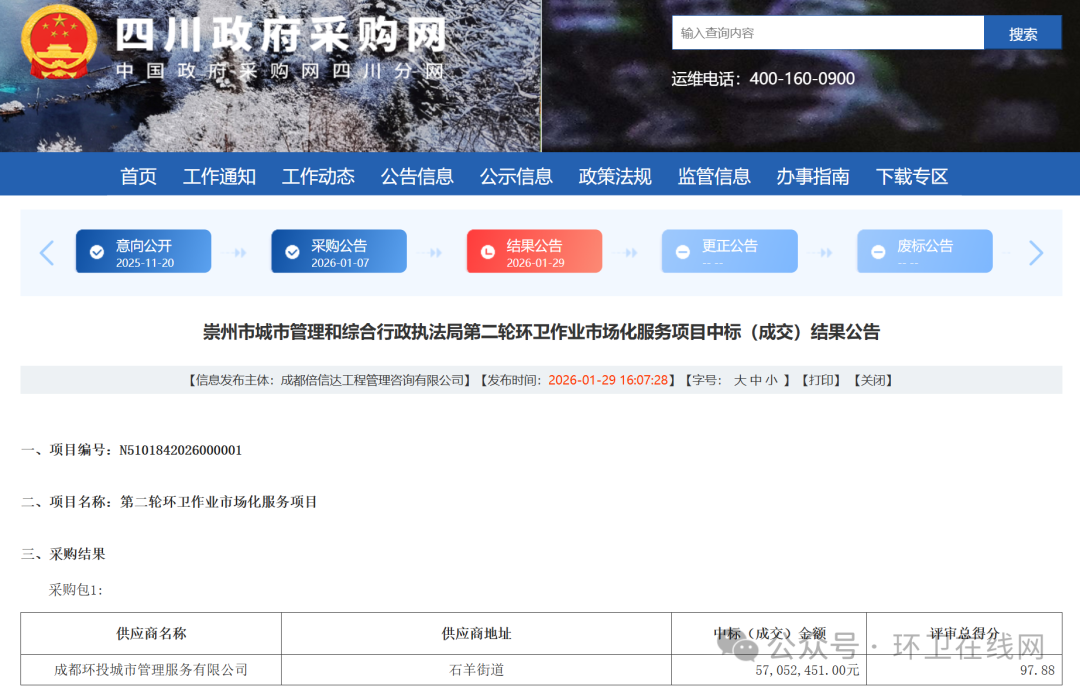Open the 意向公开 2025-11-20 step
This screenshot has width=1080, height=690.
point(143,251)
